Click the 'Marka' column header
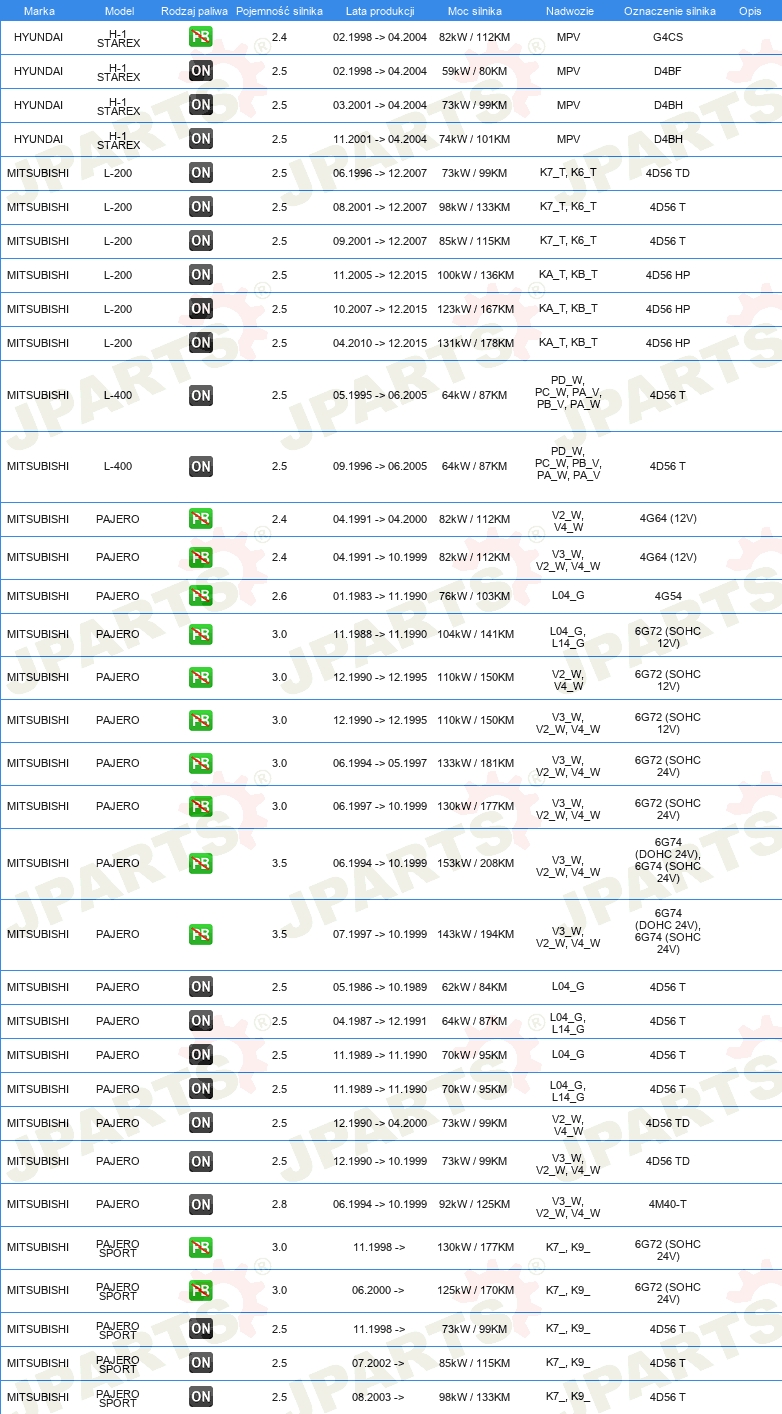Viewport: 782px width, 1414px height. click(39, 11)
